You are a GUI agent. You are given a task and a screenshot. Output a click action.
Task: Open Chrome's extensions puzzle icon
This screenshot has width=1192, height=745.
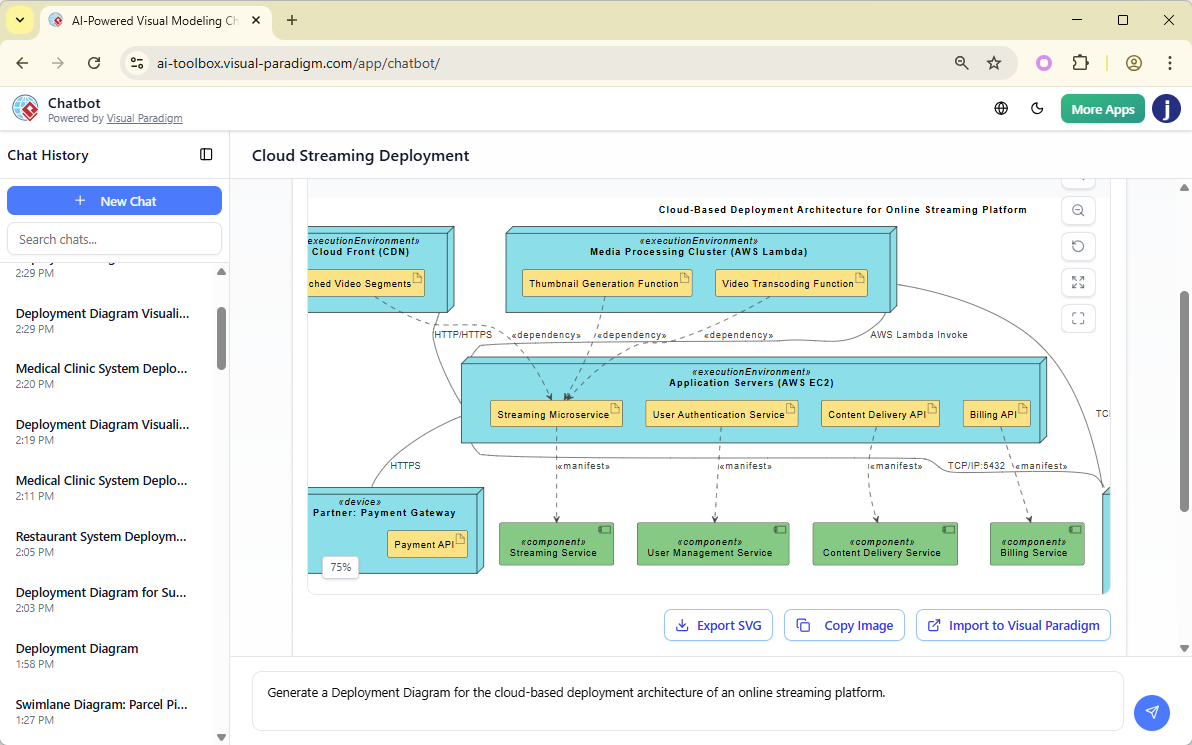pos(1081,62)
